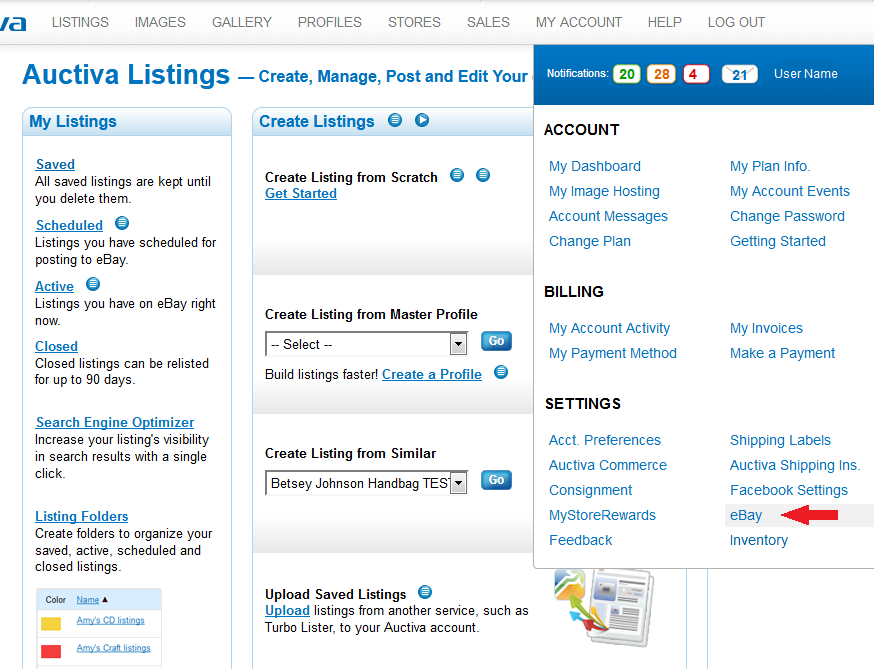This screenshot has height=669, width=874.
Task: Open the Closed listings link
Action: [56, 346]
